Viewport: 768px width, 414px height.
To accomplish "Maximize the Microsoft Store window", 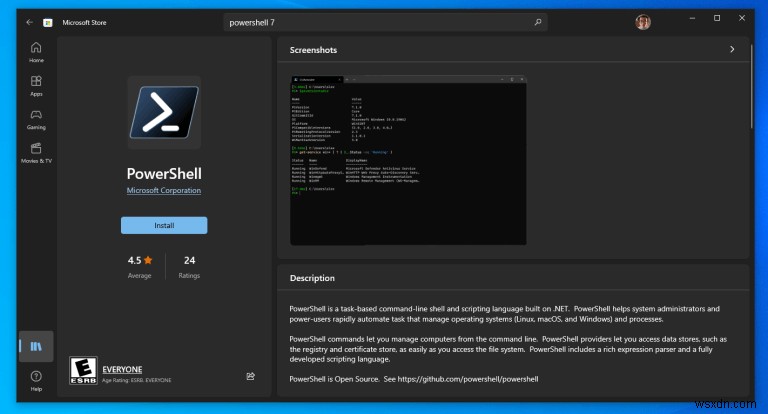I will point(717,18).
